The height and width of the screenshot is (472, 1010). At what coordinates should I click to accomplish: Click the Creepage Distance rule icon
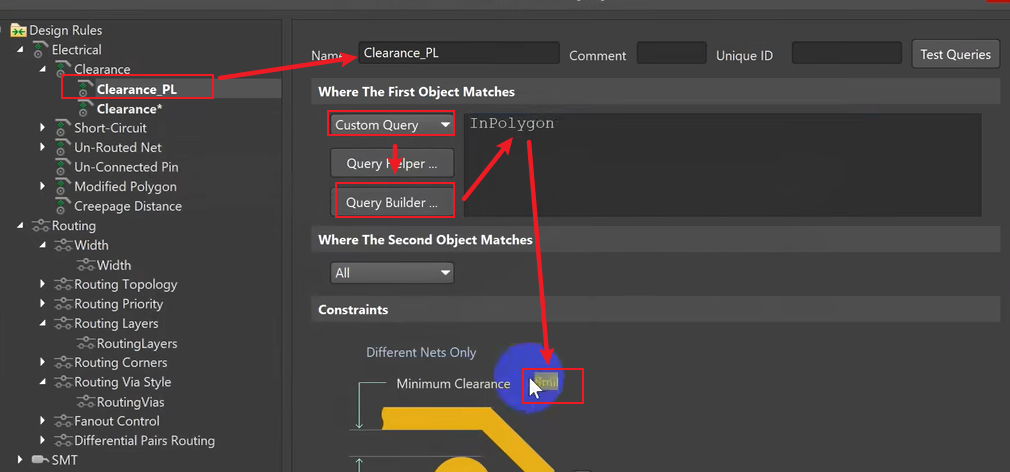click(x=63, y=206)
